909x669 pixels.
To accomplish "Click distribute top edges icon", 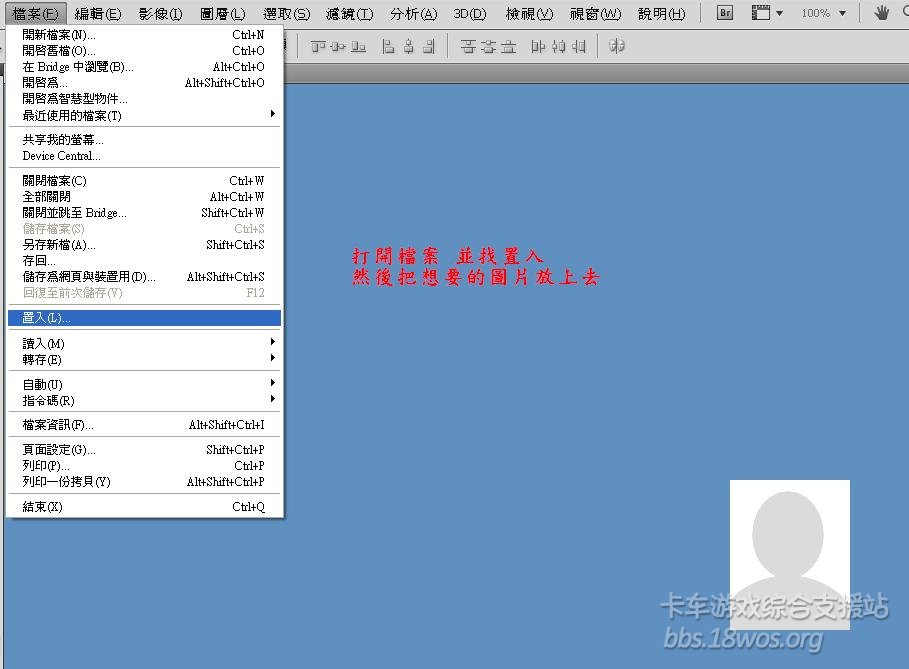I will pos(468,46).
